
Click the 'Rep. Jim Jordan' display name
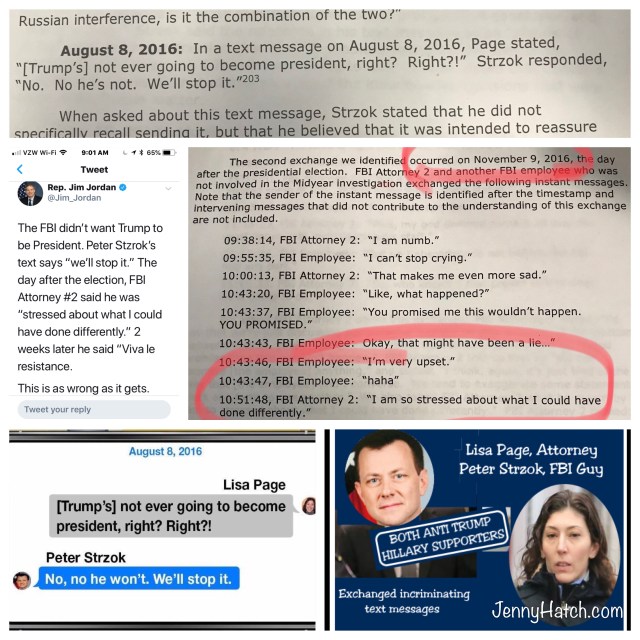82,187
